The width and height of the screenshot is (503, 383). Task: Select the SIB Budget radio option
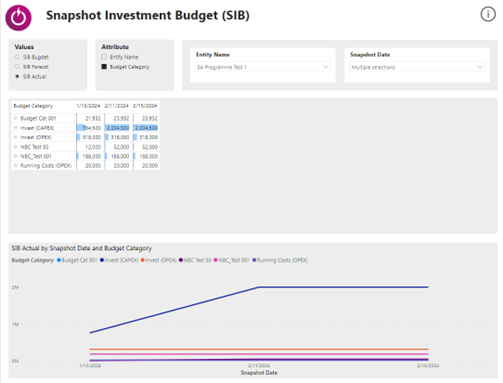point(17,57)
